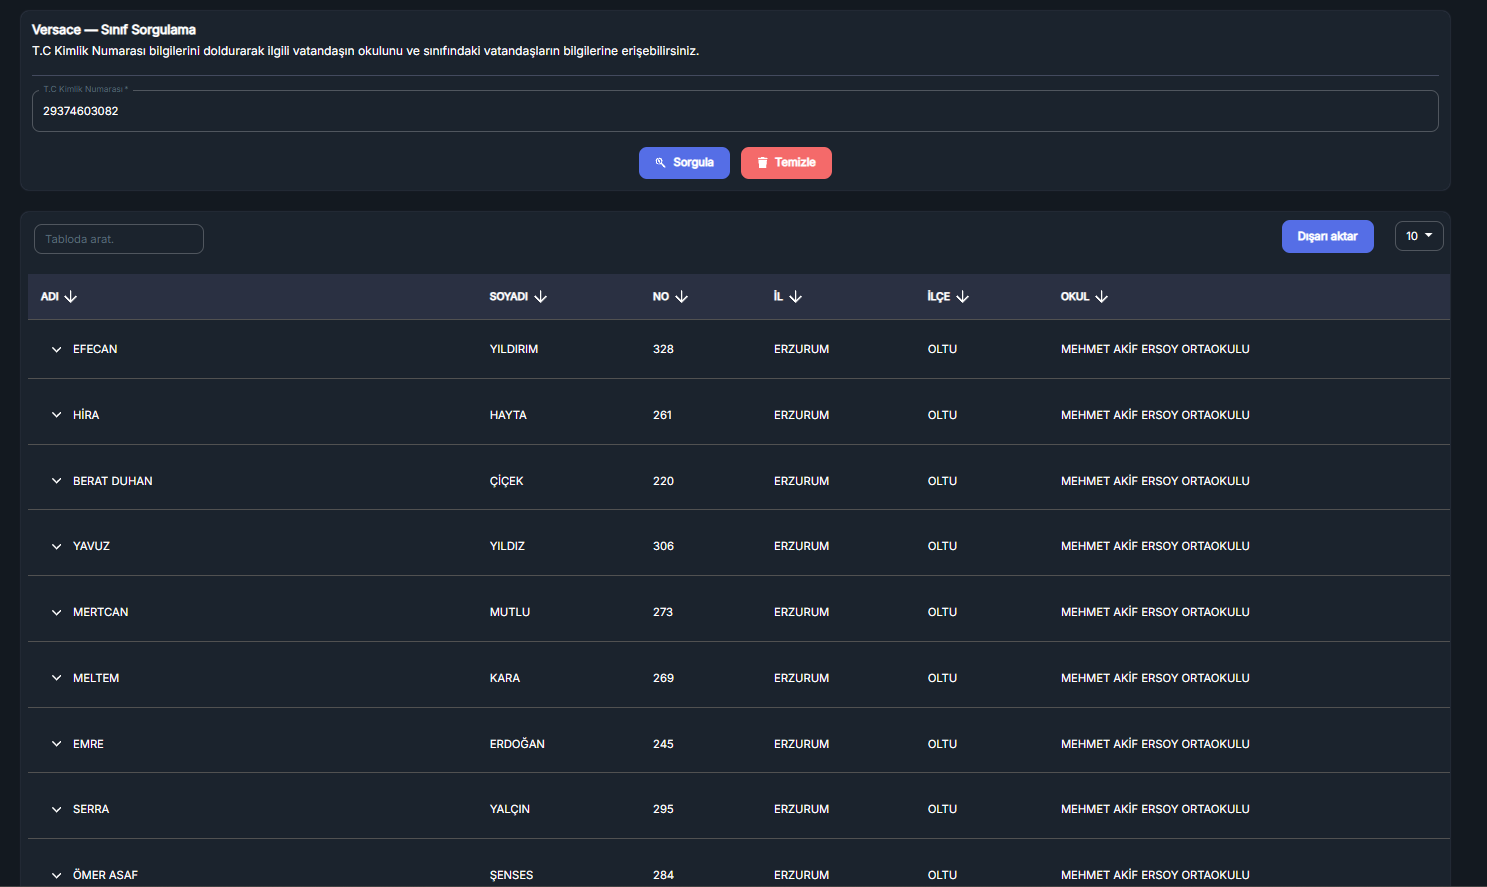Expand the EMRE row details
This screenshot has height=887, width=1487.
click(x=57, y=744)
